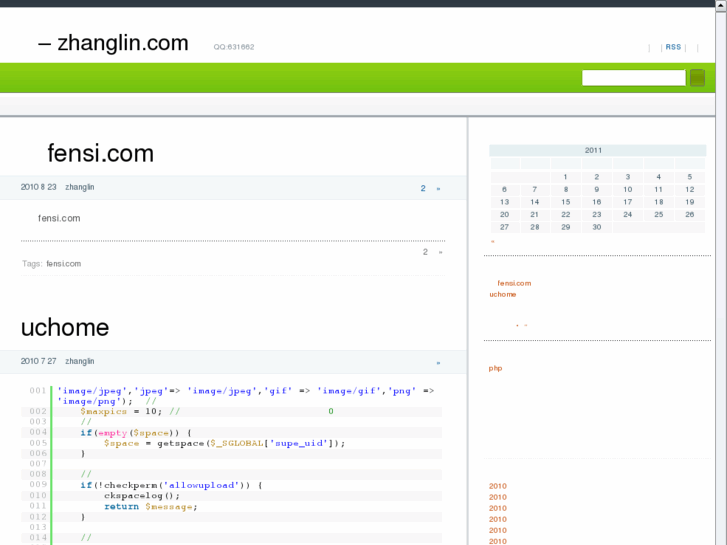This screenshot has height=545, width=727.
Task: Click the post date 2010 7 27
Action: pos(38,361)
